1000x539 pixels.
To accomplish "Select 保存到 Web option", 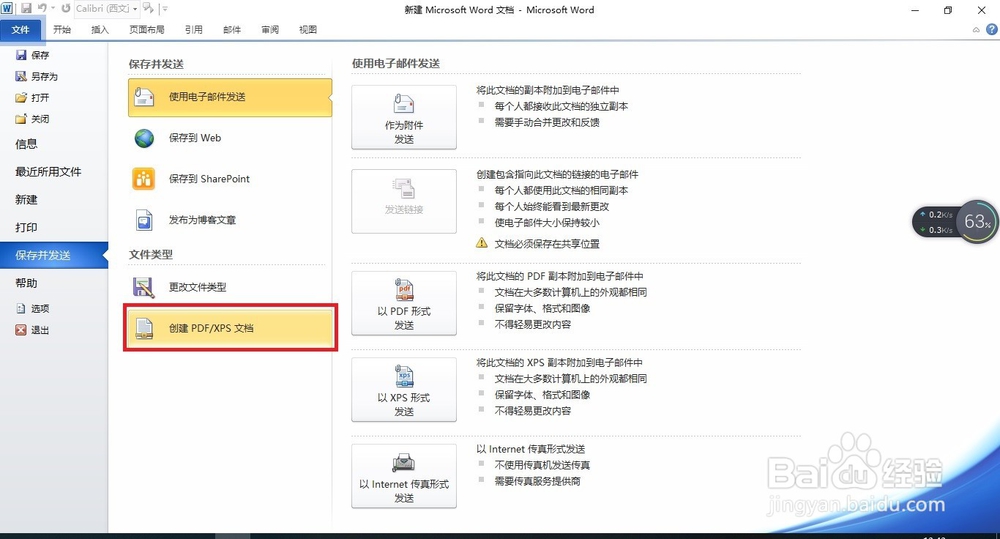I will 230,138.
